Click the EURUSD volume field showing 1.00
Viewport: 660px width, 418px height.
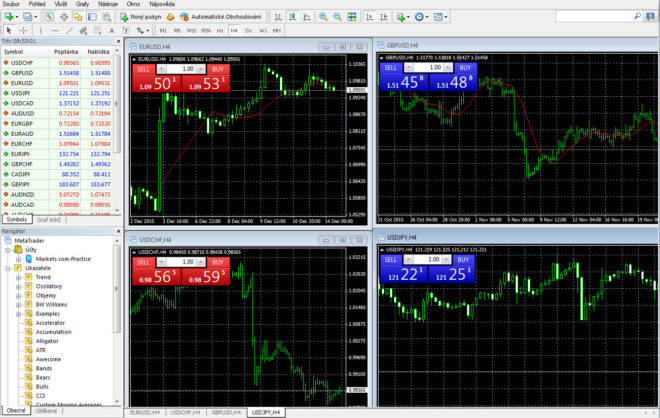[x=181, y=69]
